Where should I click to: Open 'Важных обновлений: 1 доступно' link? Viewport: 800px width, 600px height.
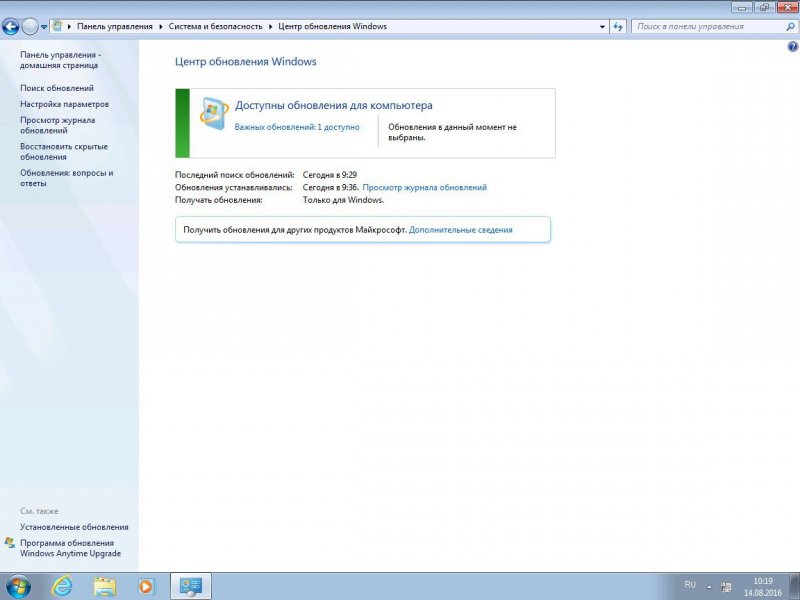tap(297, 127)
